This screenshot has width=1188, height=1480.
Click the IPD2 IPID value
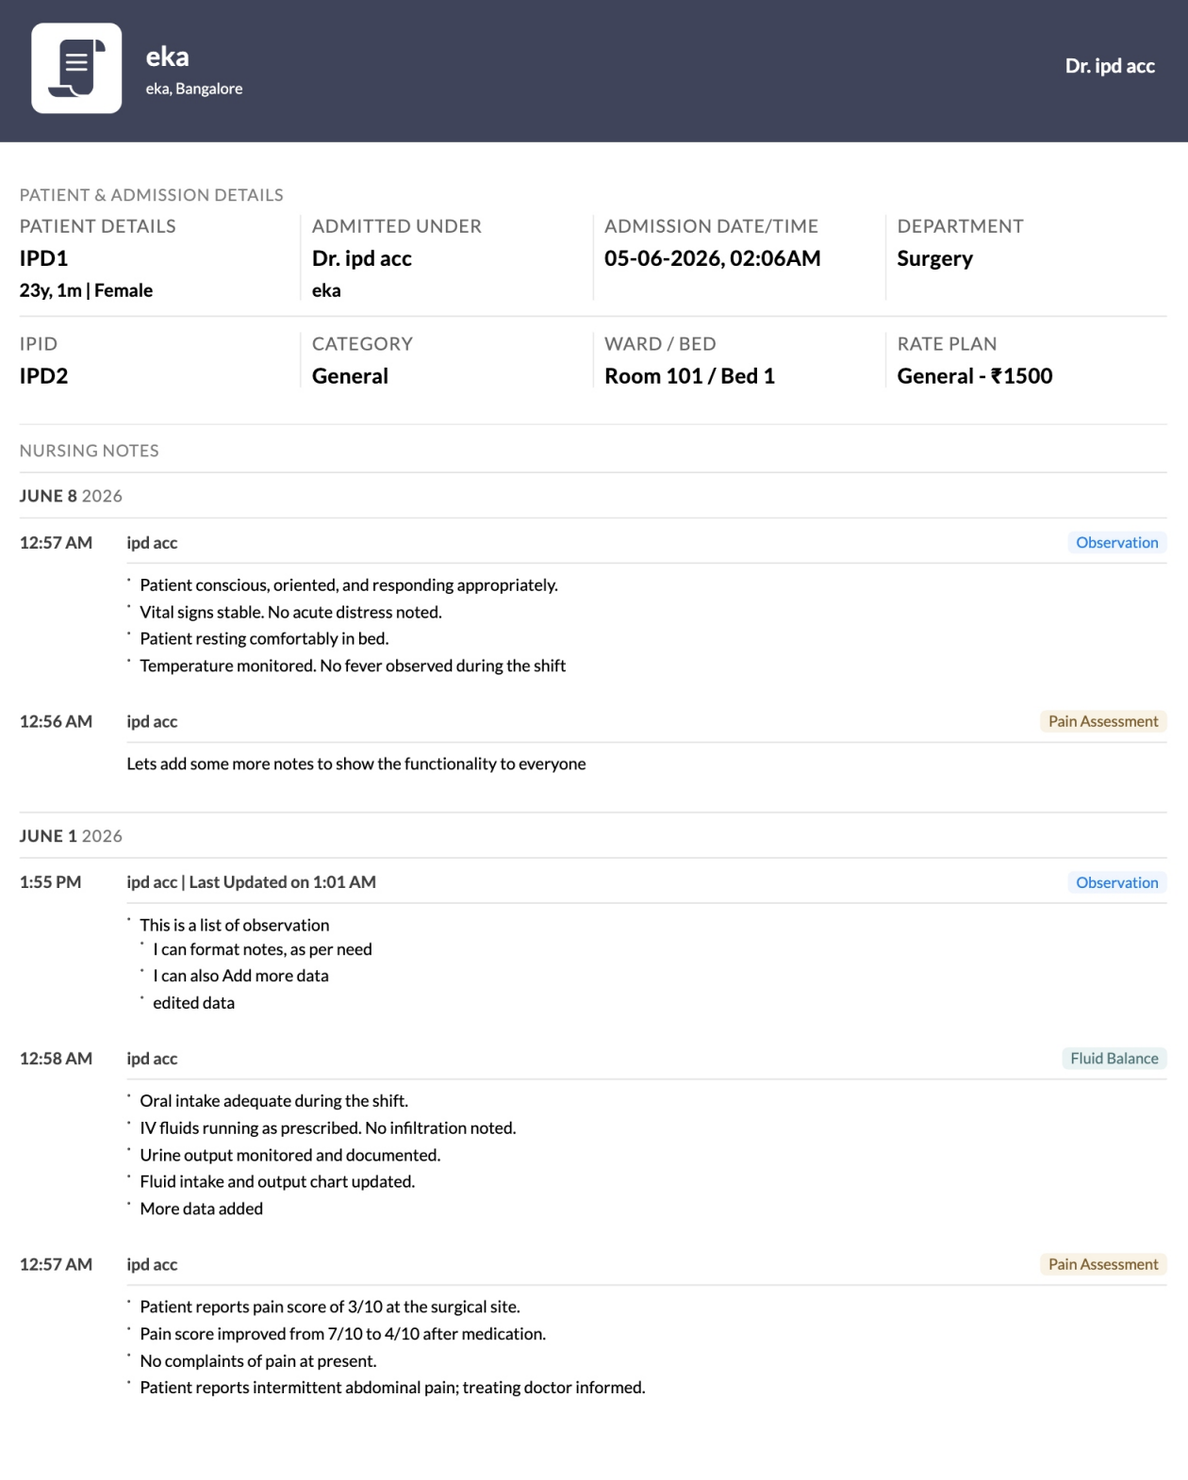click(x=44, y=376)
